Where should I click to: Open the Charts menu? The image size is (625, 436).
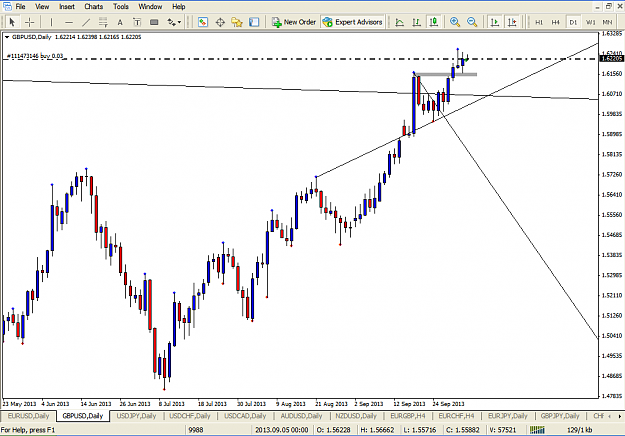[x=94, y=6]
